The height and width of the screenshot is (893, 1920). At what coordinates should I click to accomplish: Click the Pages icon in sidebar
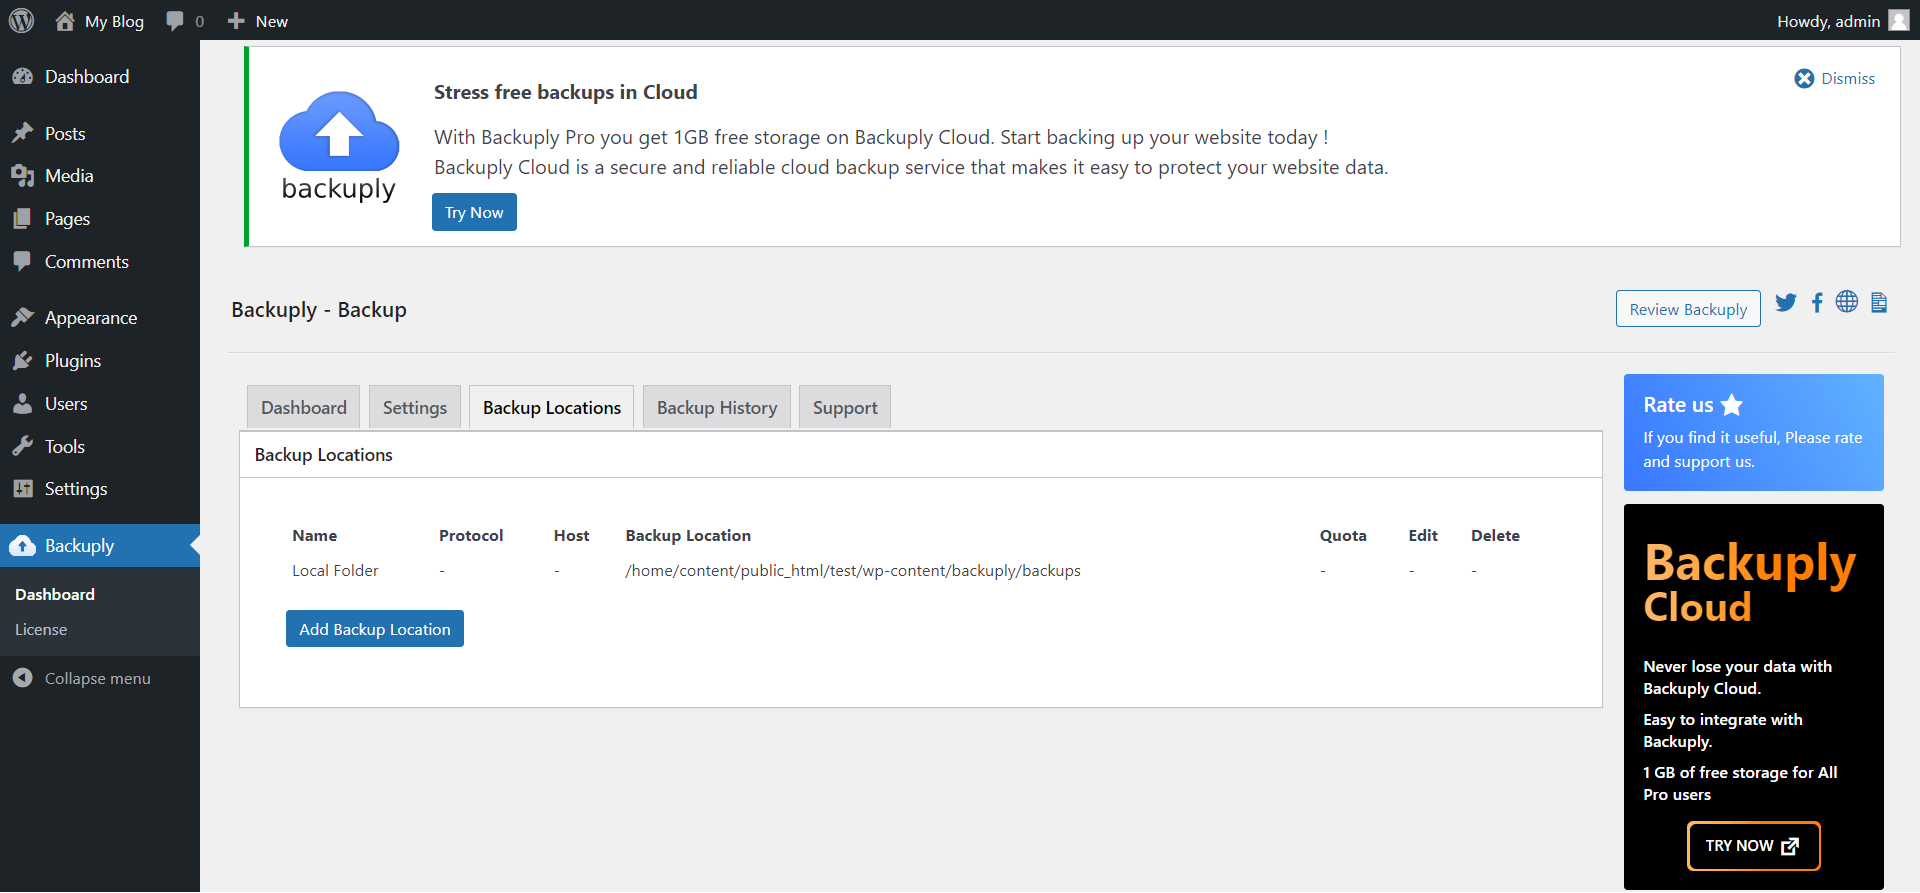pyautogui.click(x=22, y=219)
